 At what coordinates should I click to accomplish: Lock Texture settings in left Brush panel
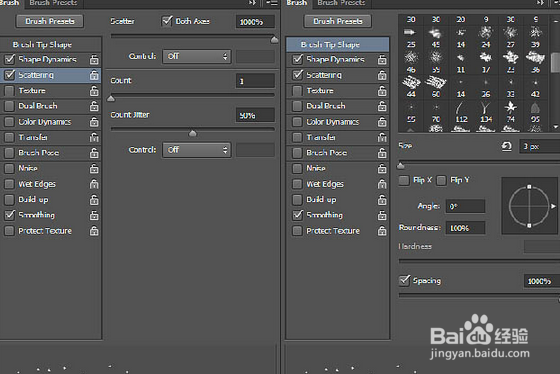94,91
